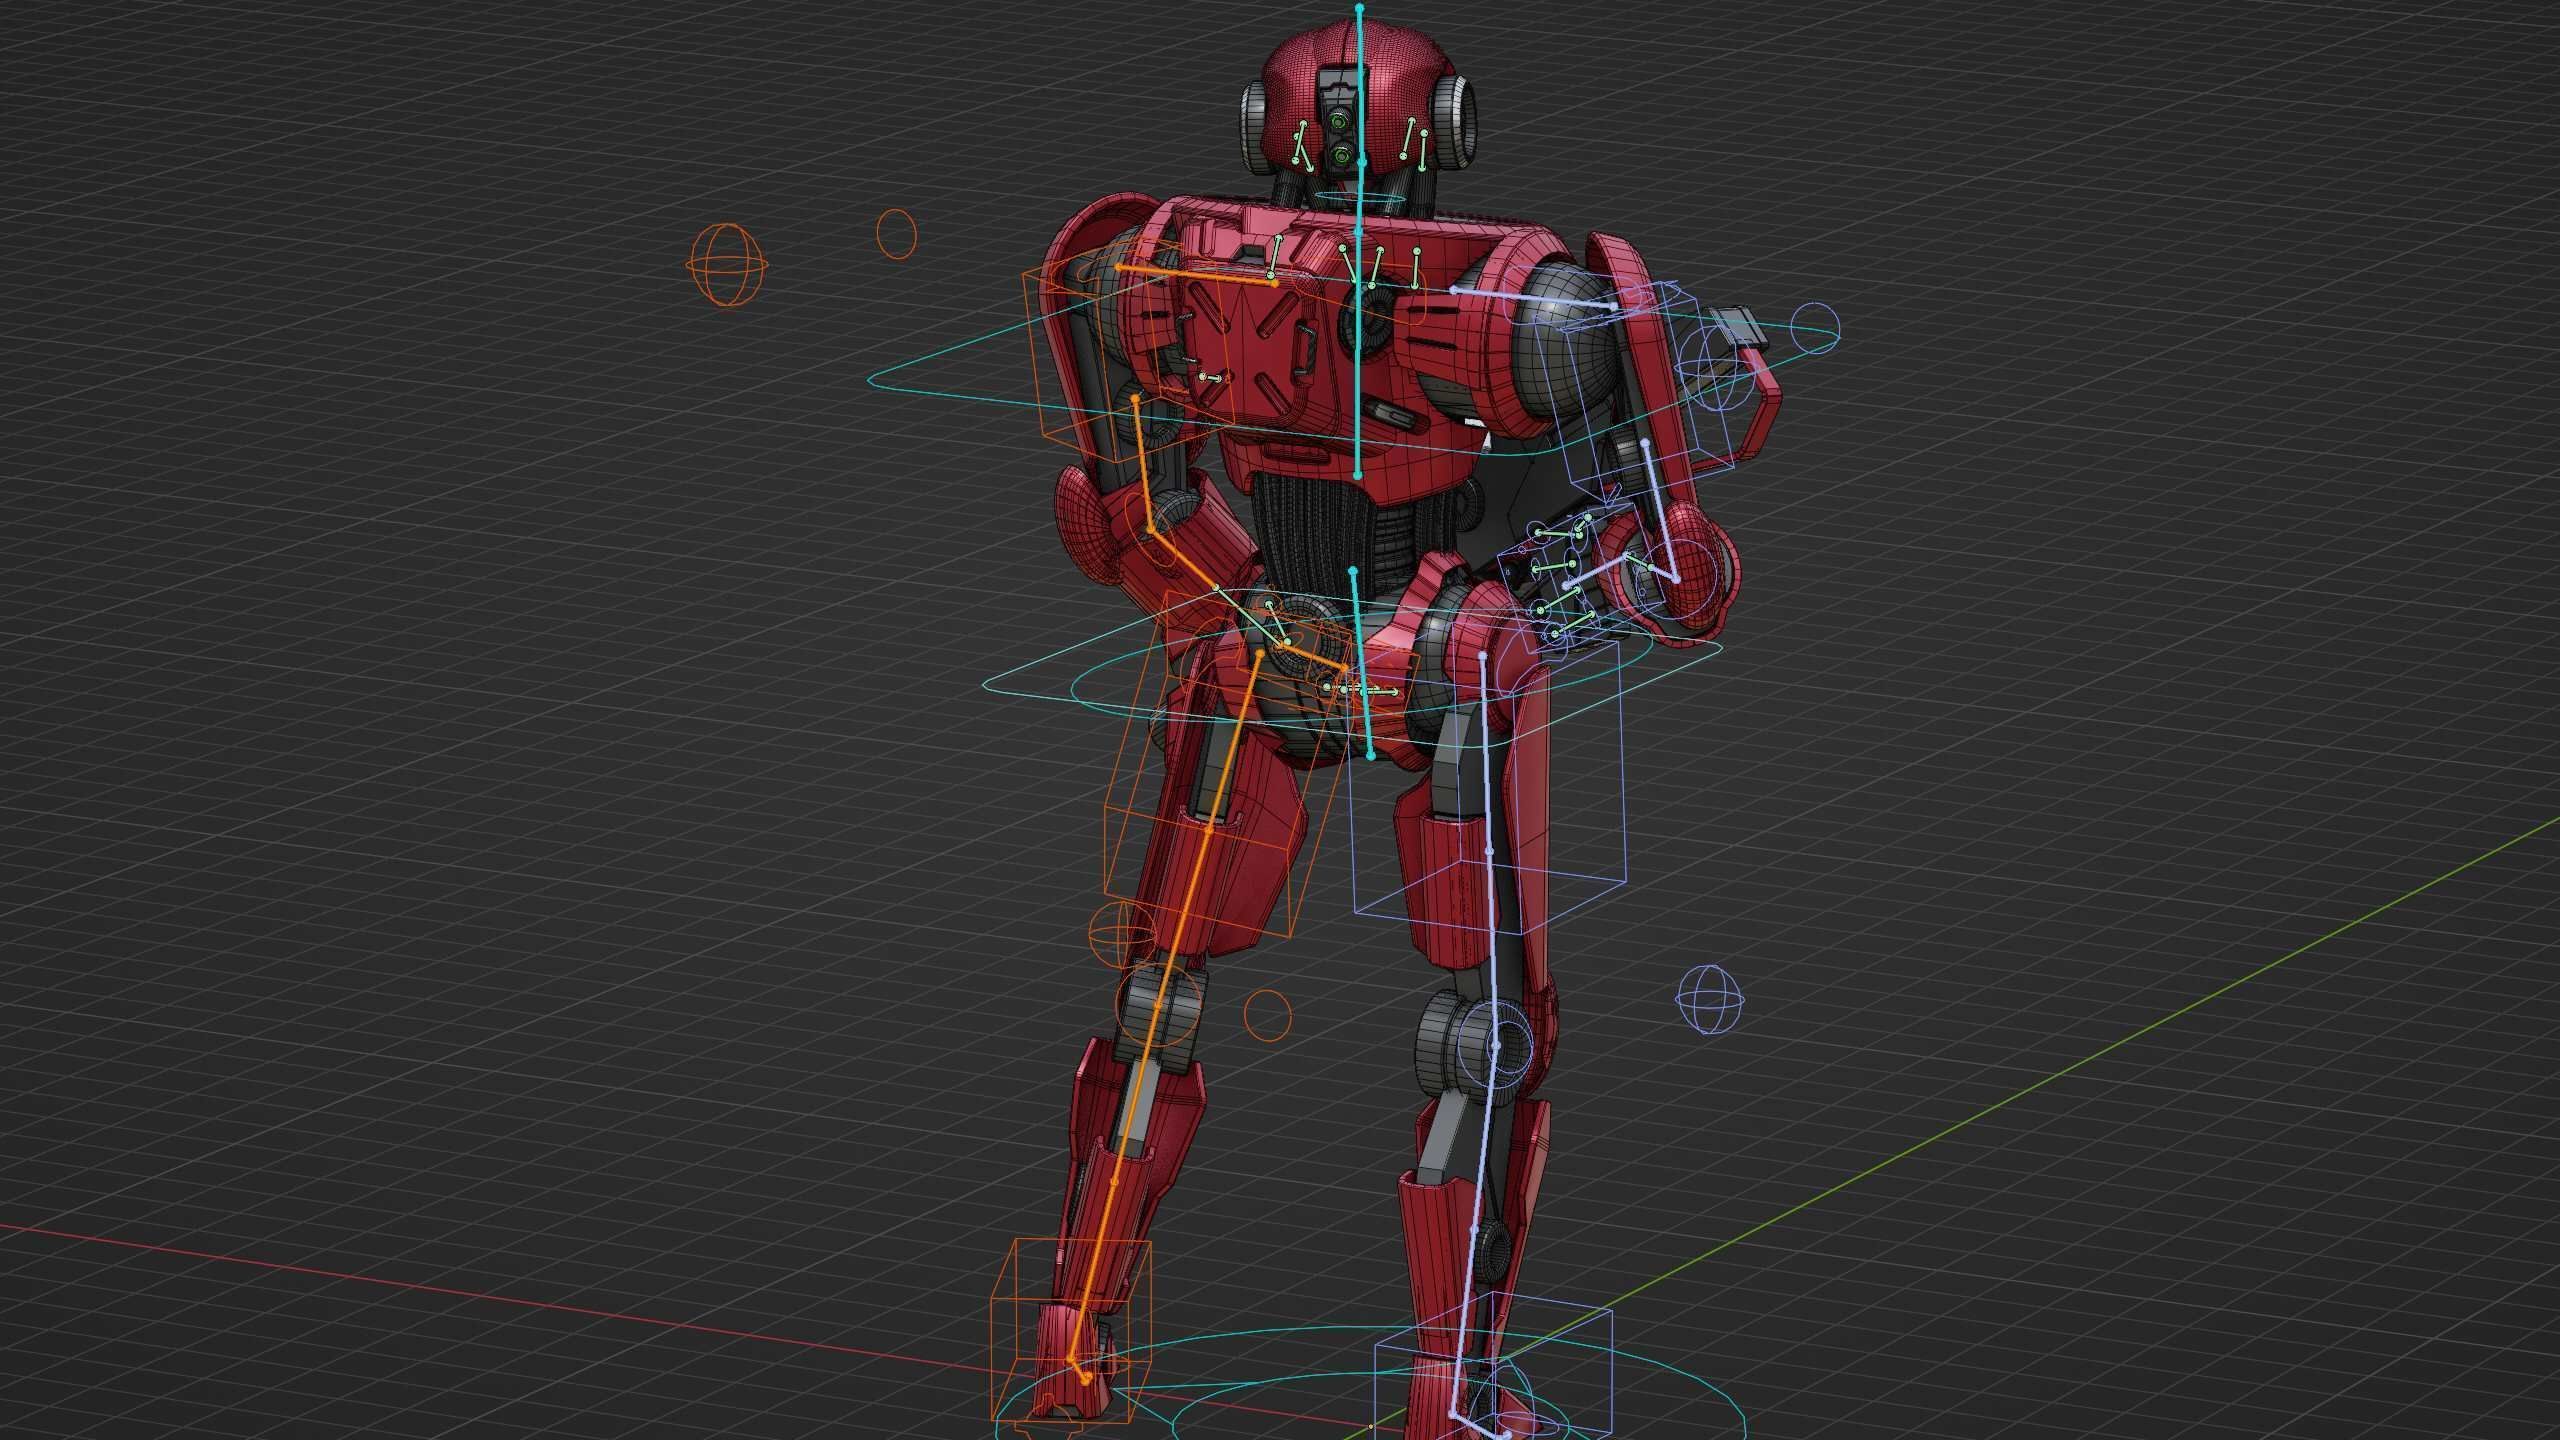Select the plain orange circle control near the shoulder
The width and height of the screenshot is (2560, 1440).
(896, 234)
